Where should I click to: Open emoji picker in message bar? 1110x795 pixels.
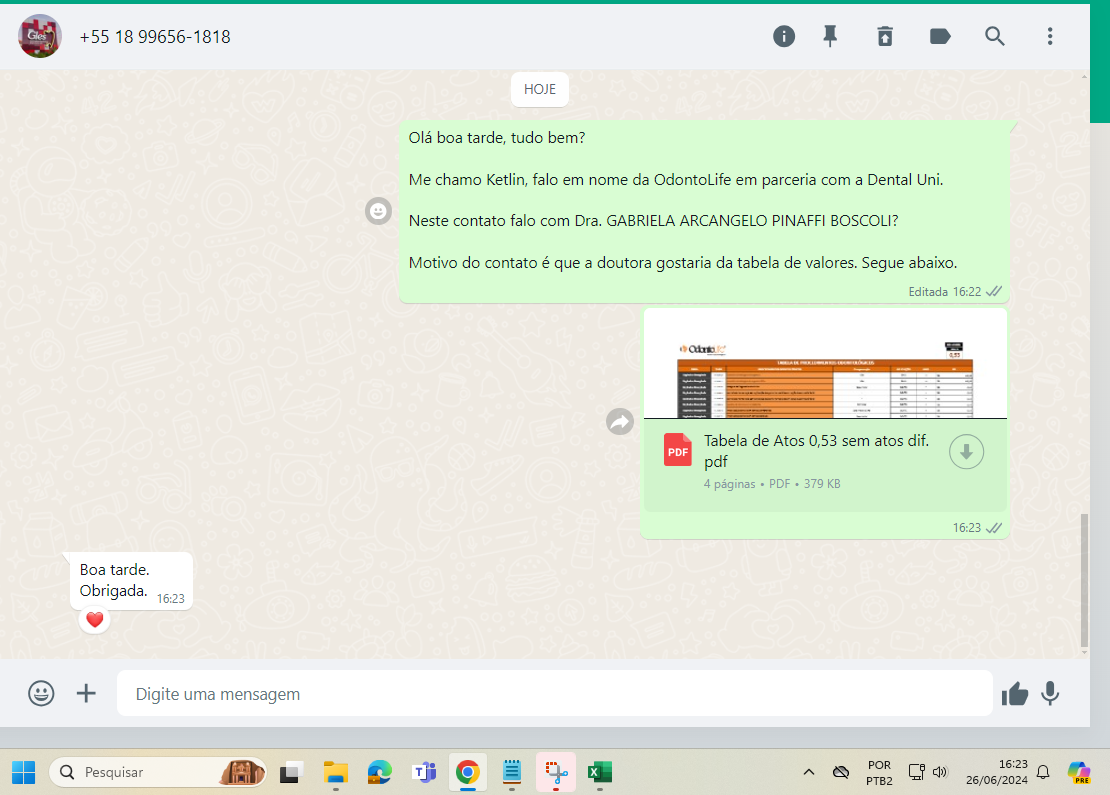coord(41,693)
